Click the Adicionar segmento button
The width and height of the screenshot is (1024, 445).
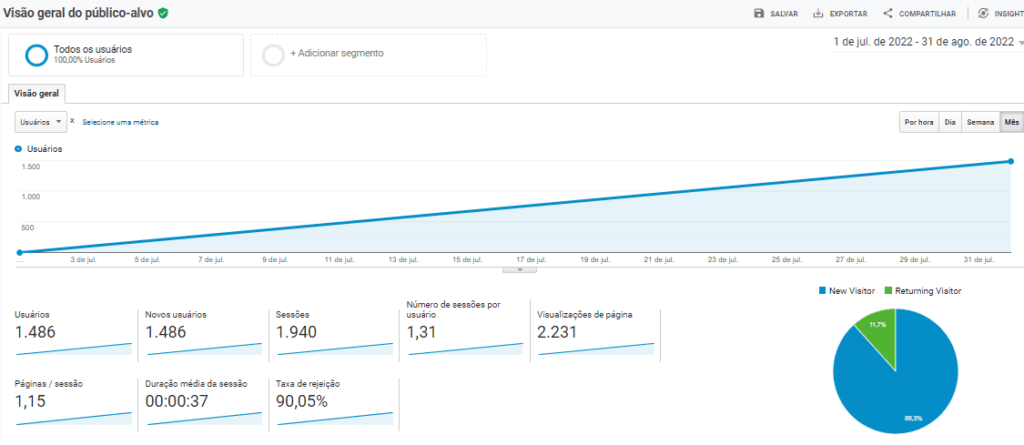336,53
